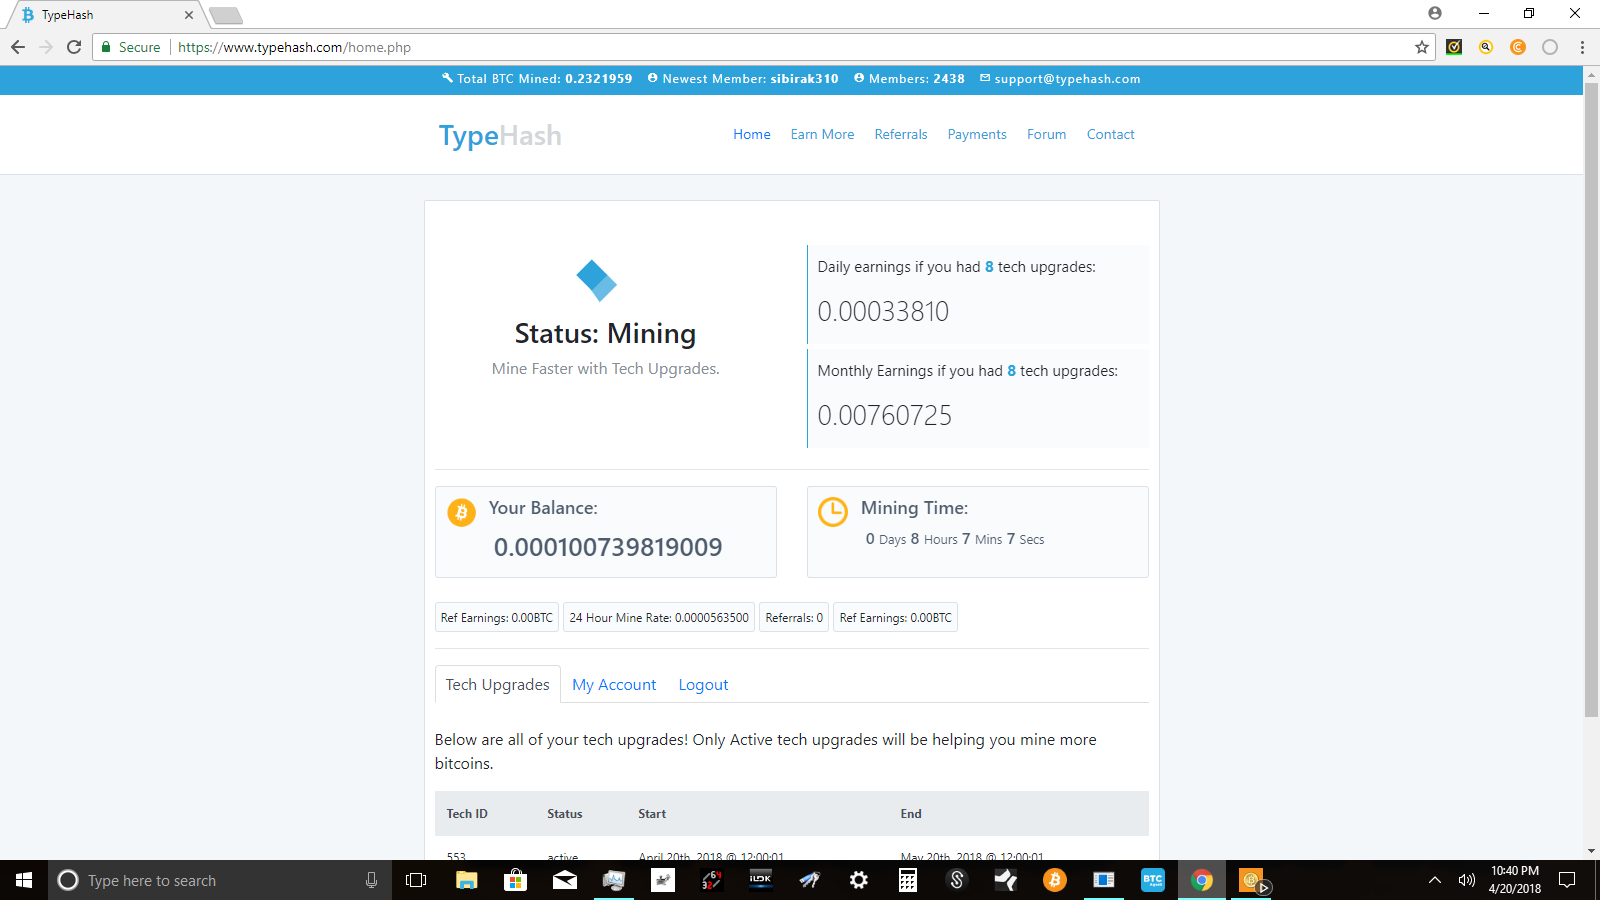Open the Action Center notifications
This screenshot has width=1600, height=900.
coord(1568,880)
